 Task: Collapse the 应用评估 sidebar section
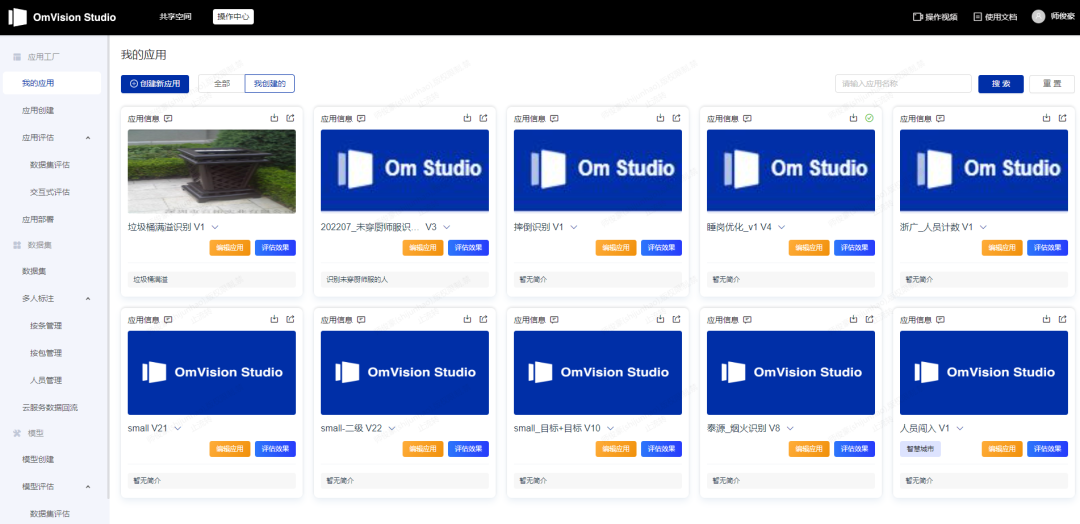pyautogui.click(x=88, y=138)
